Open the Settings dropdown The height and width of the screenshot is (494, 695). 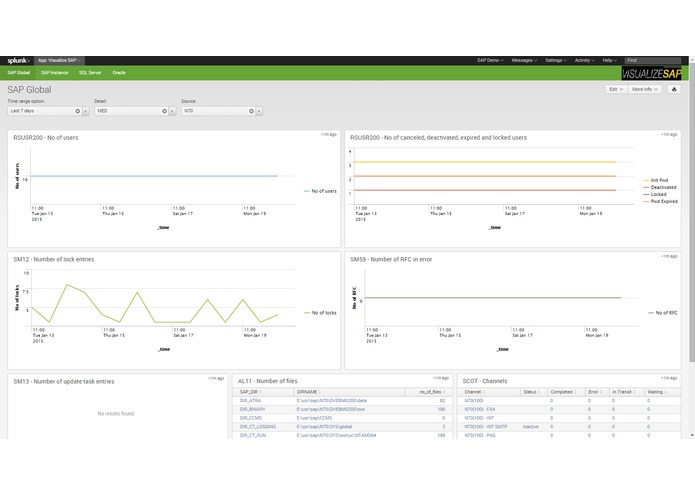pyautogui.click(x=556, y=60)
